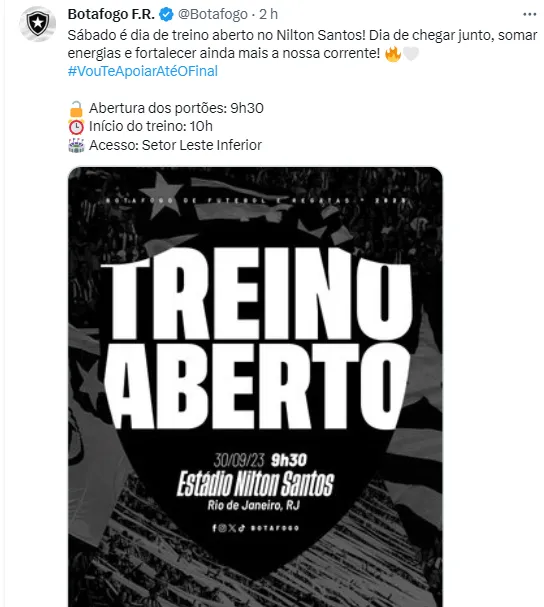Click the Estádio Nilton Santos poster text
The height and width of the screenshot is (607, 544).
pos(255,484)
